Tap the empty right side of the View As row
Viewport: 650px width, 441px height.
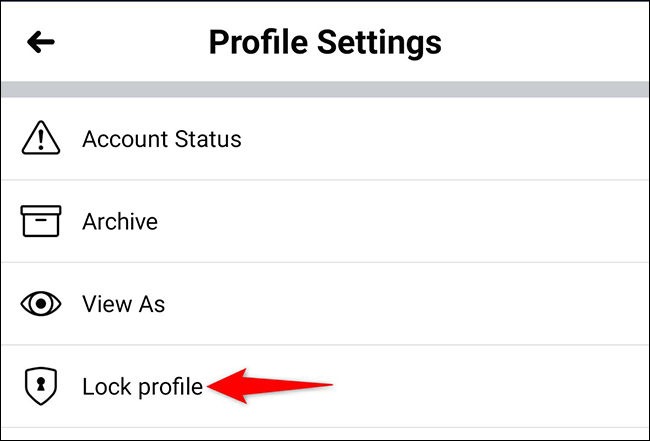(x=500, y=304)
